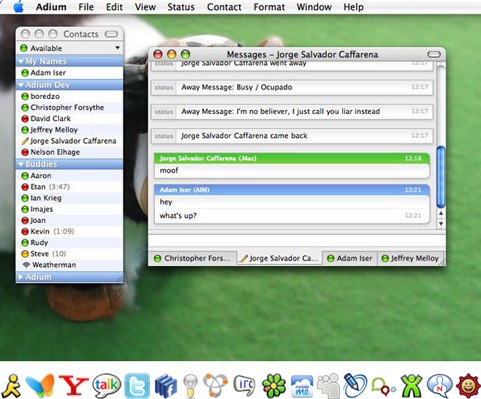The width and height of the screenshot is (481, 399).
Task: Switch to the Christopher Fors... chat tab
Action: click(192, 258)
